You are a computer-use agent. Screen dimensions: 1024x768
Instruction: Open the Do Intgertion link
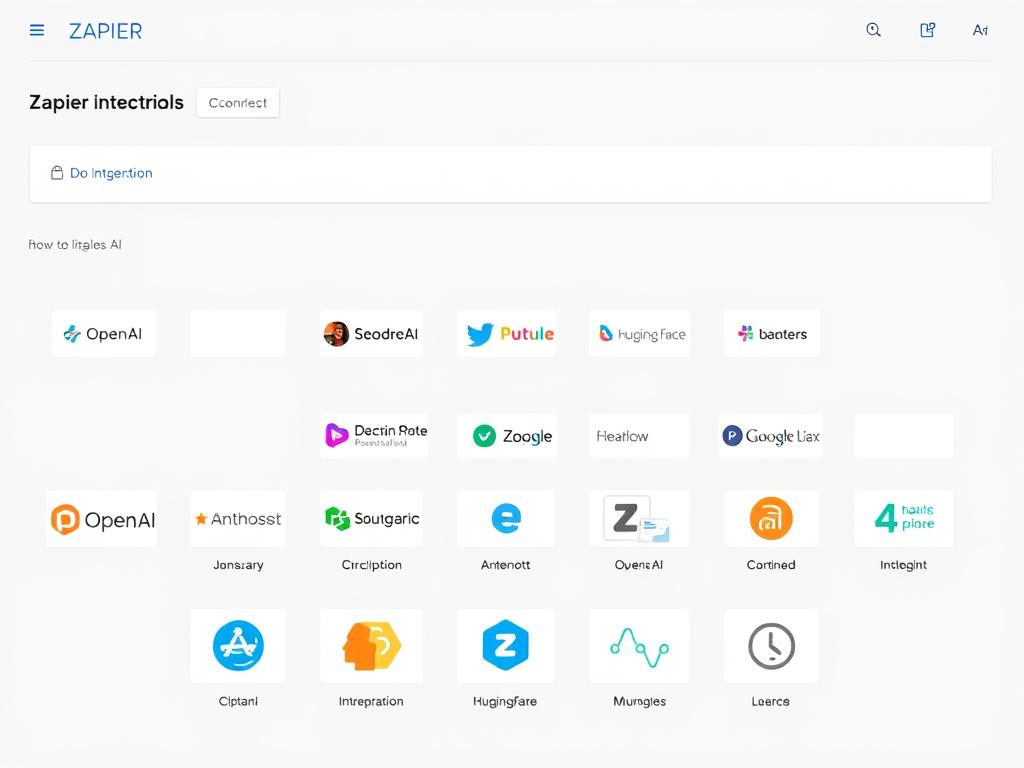[111, 173]
